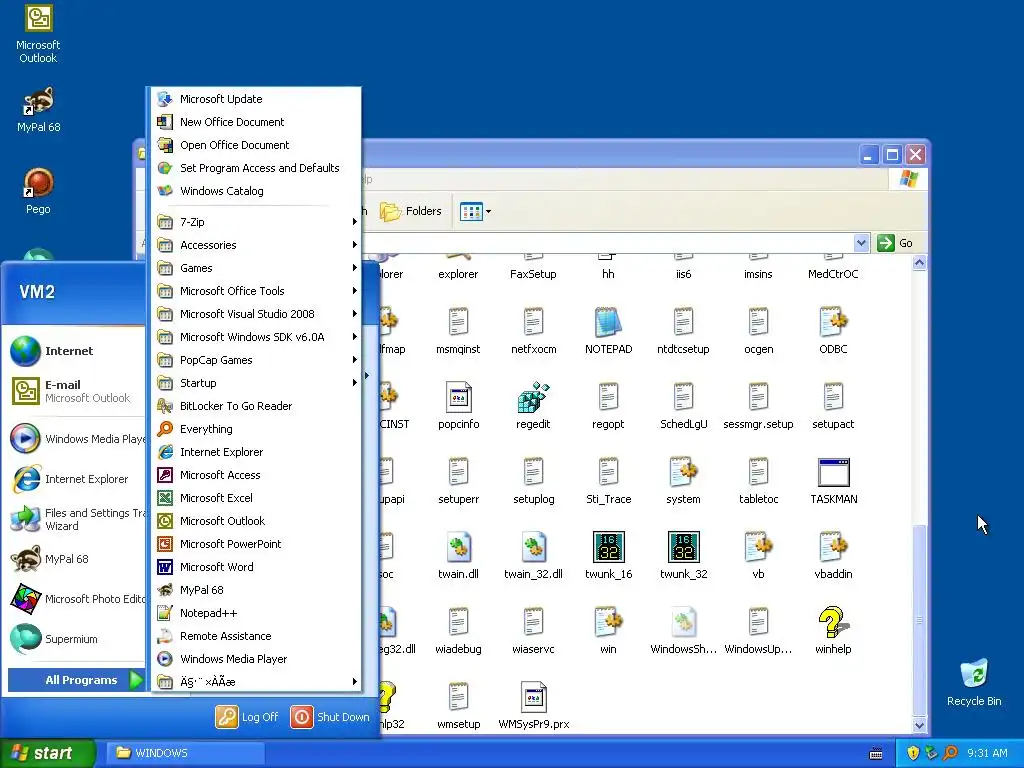This screenshot has height=768, width=1024.
Task: Select the NOTEPAD file icon
Action: pyautogui.click(x=608, y=330)
